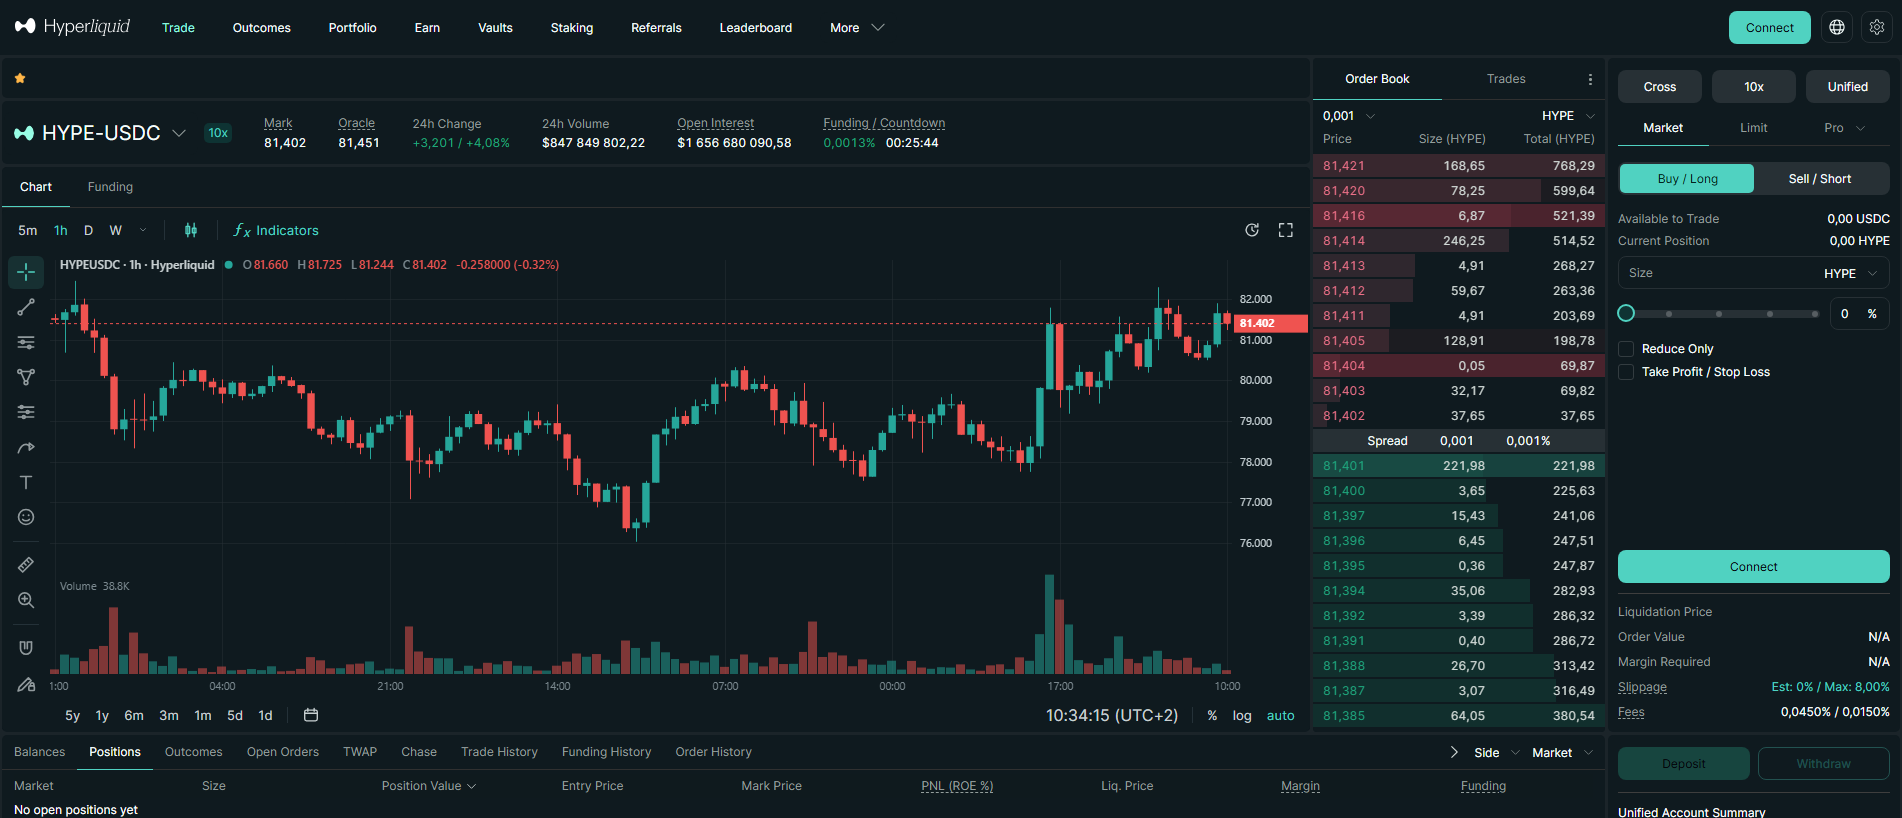Enable Take Profit / Stop Loss checkbox
Image resolution: width=1902 pixels, height=818 pixels.
[x=1626, y=372]
